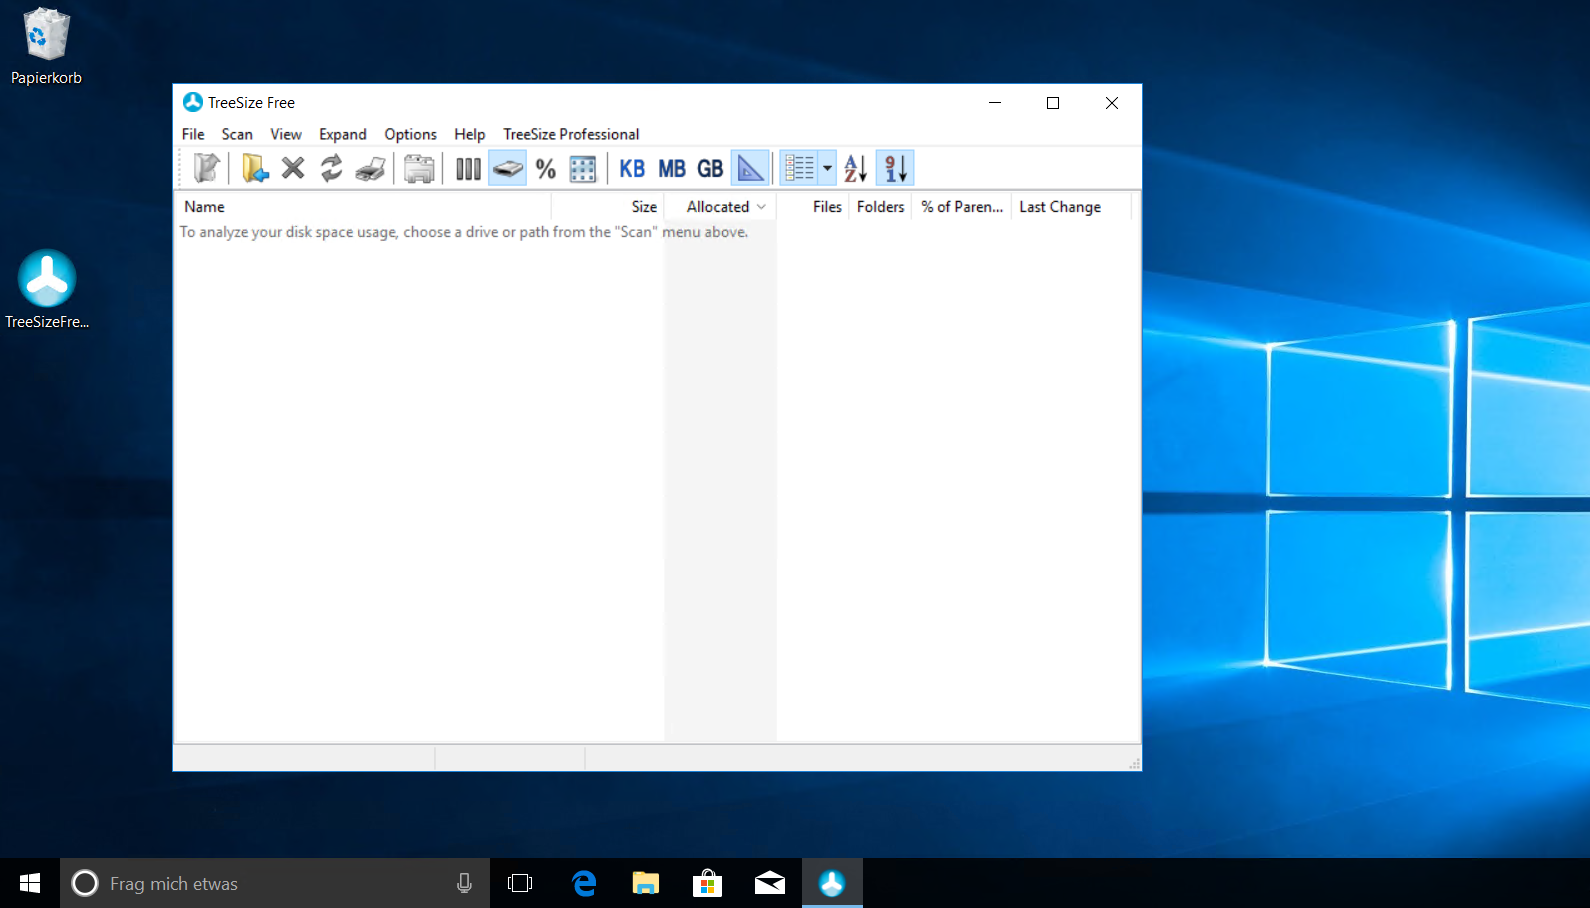The image size is (1590, 908).
Task: Launch Microsoft Edge from taskbar
Action: tap(584, 883)
